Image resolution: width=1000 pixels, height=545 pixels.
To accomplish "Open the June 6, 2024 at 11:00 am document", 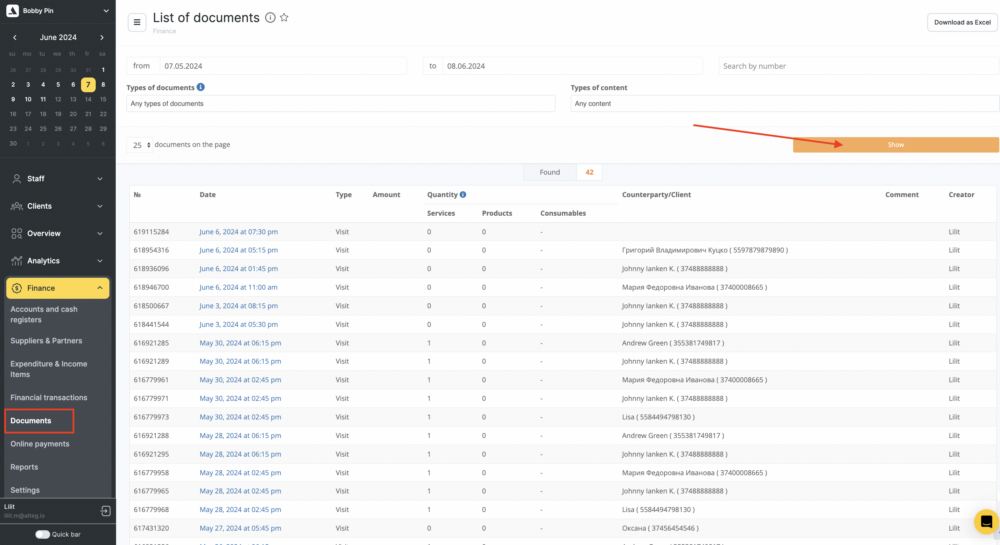I will 238,287.
